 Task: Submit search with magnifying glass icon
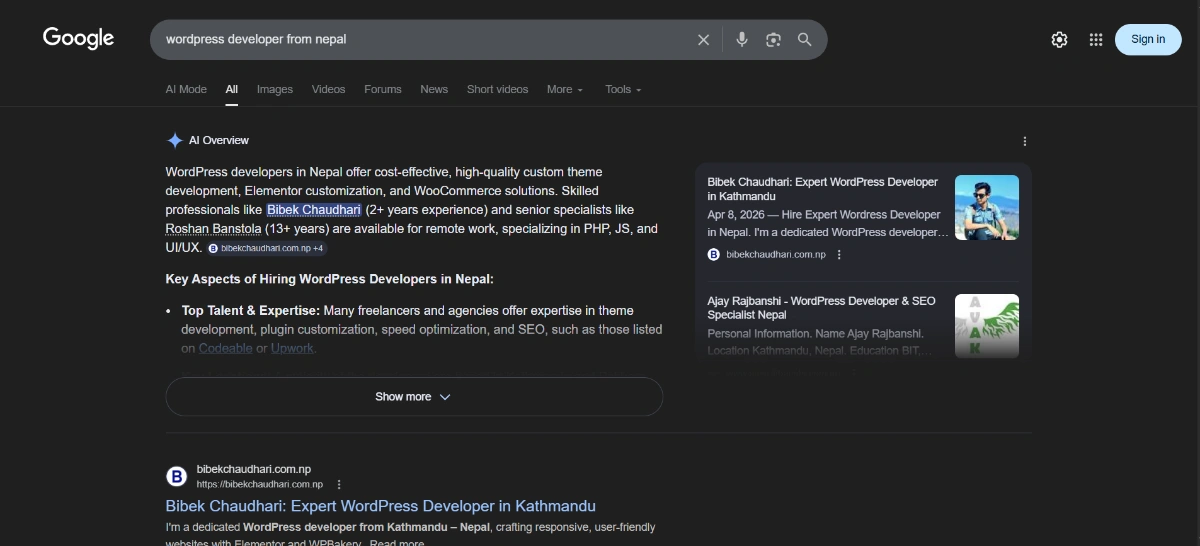click(804, 39)
